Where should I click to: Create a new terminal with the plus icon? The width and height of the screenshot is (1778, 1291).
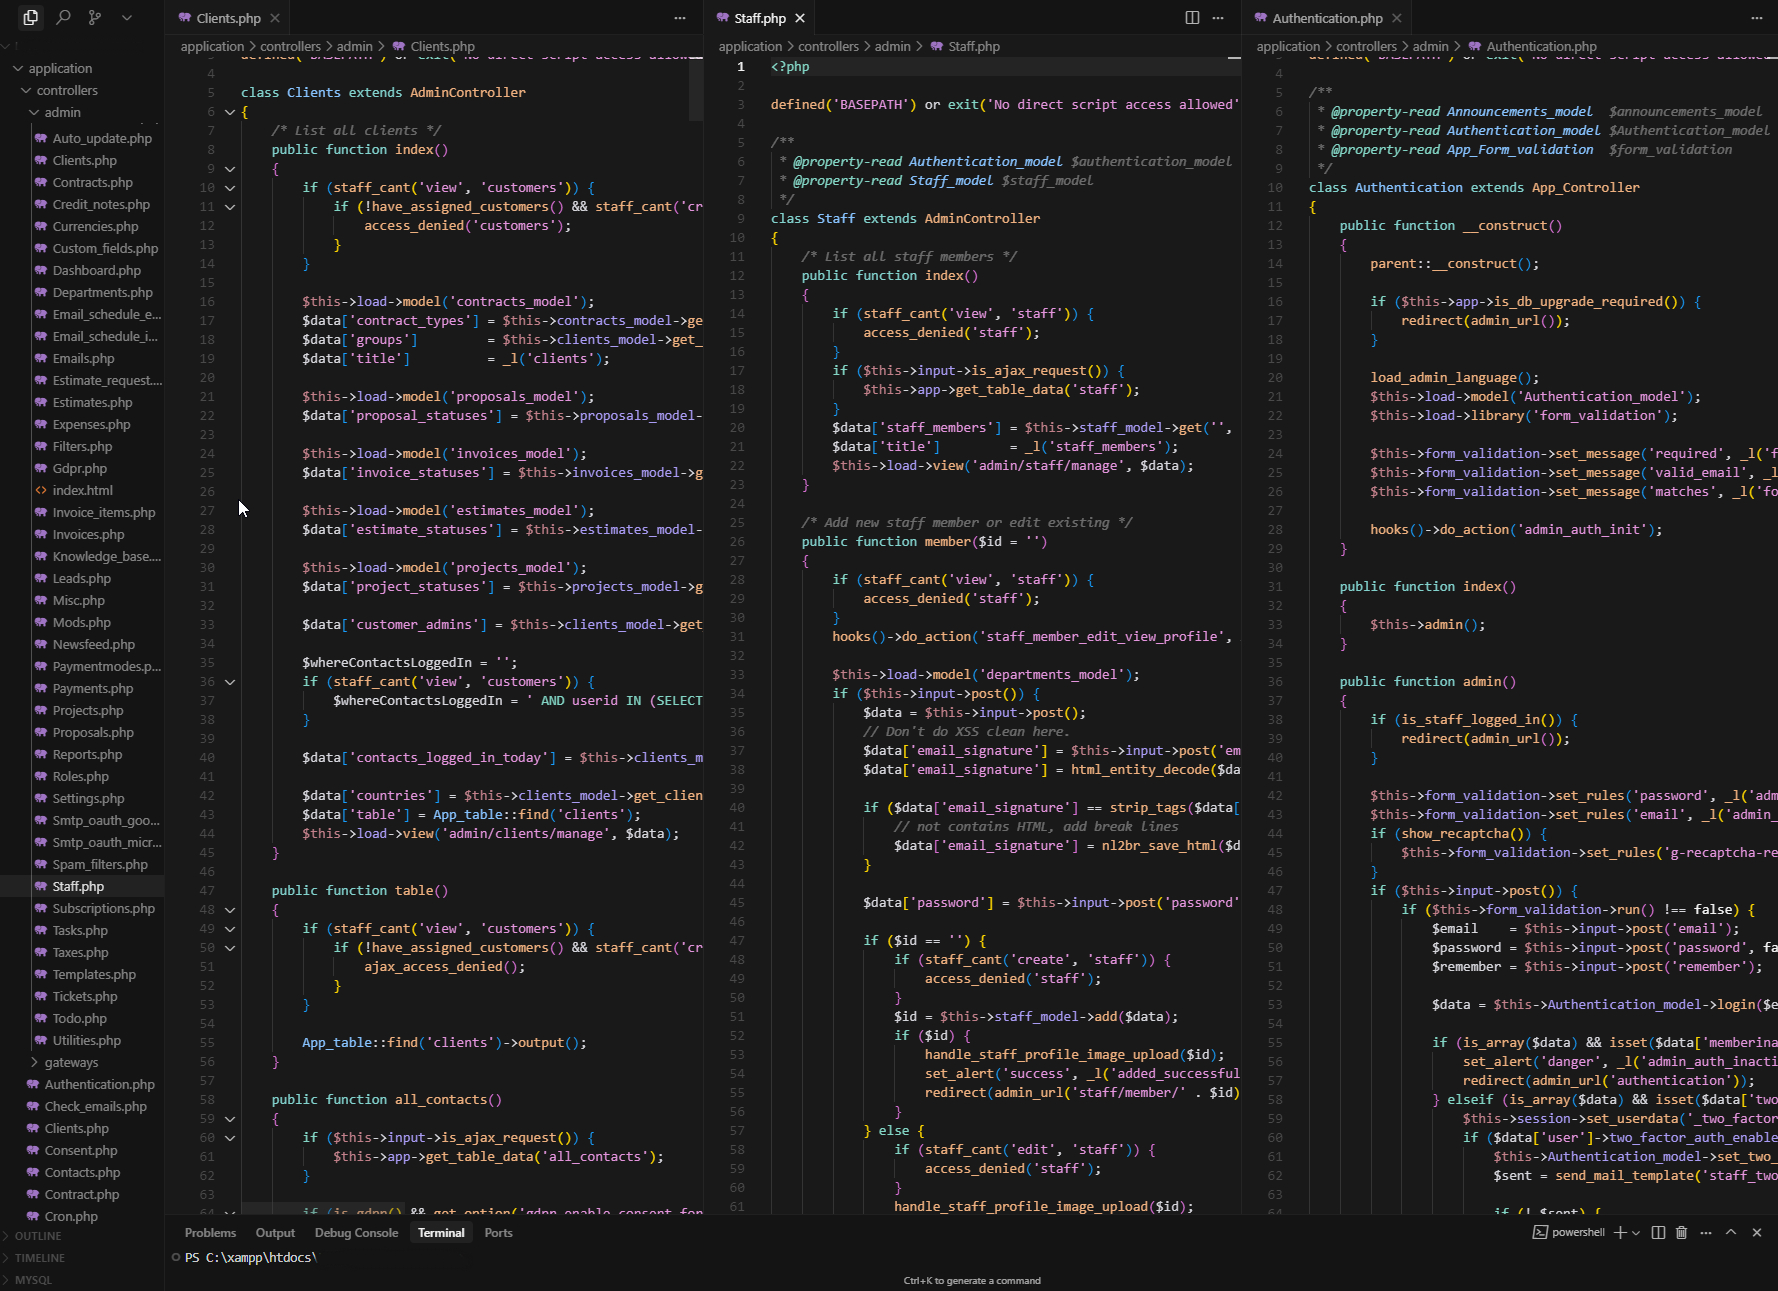[1621, 1232]
